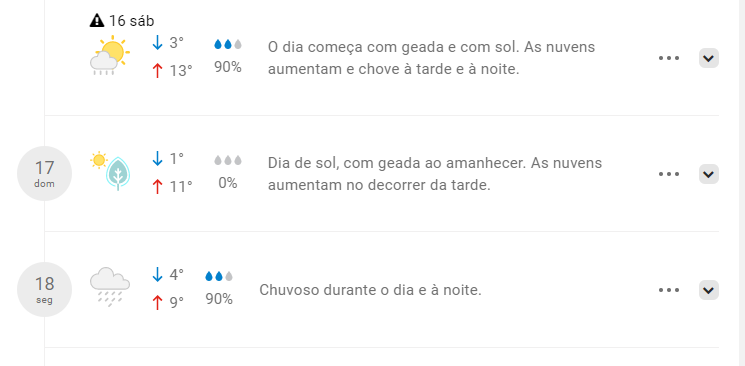
Task: Click the 16 sáb date label
Action: click(x=132, y=21)
